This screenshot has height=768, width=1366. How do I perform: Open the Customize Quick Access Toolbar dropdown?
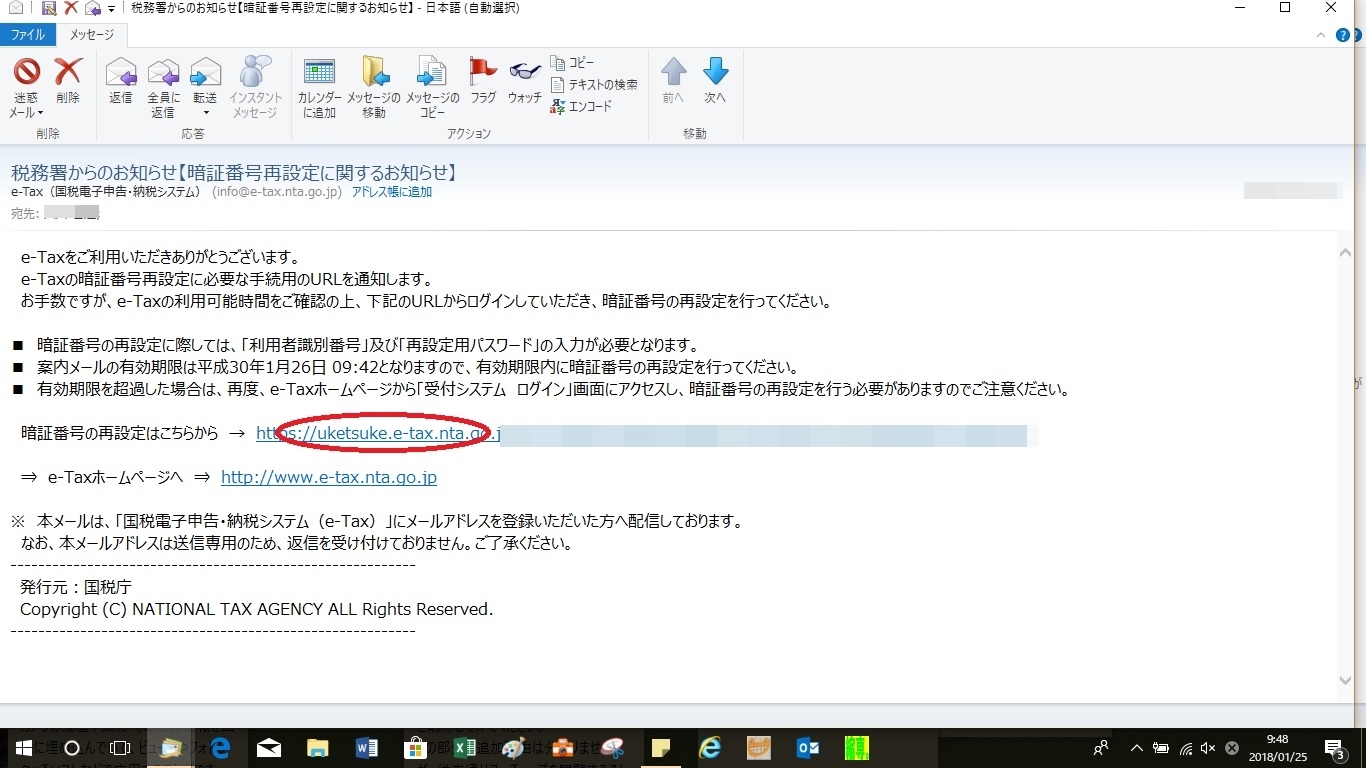(110, 9)
